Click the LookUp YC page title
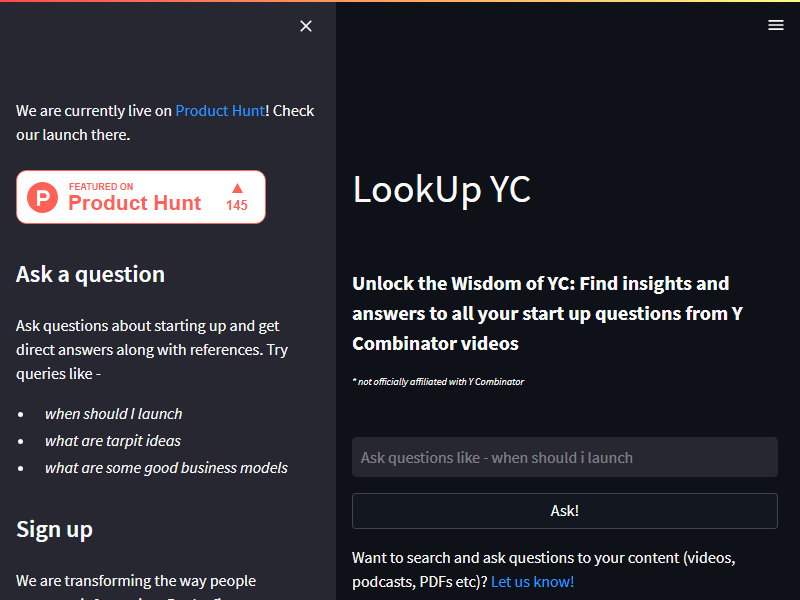The width and height of the screenshot is (800, 600). tap(441, 190)
